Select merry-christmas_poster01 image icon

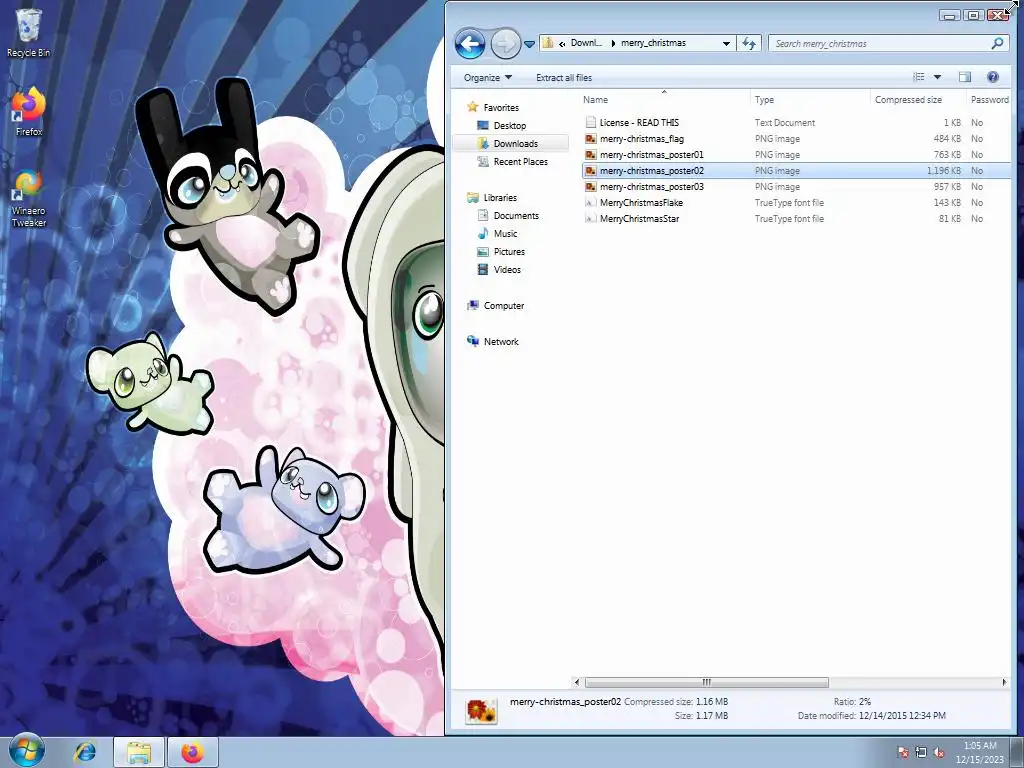click(x=590, y=154)
